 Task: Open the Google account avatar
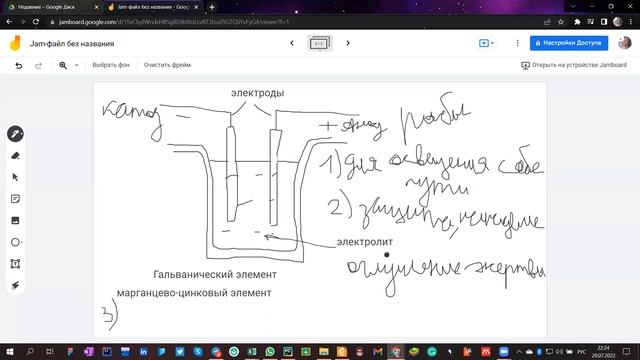(x=624, y=43)
